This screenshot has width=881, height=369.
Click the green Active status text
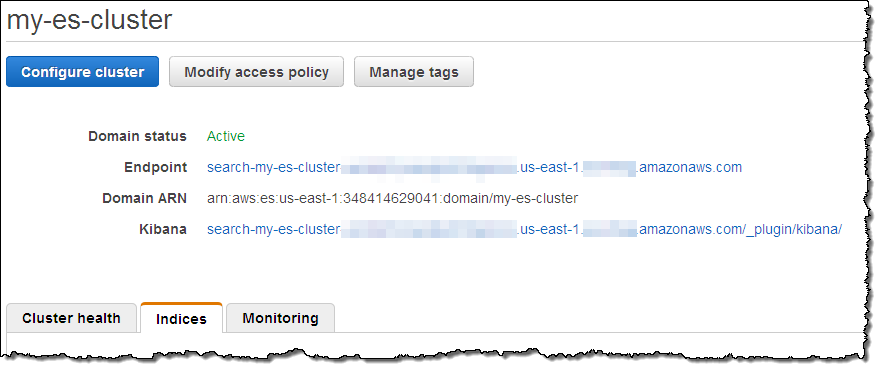pyautogui.click(x=226, y=136)
